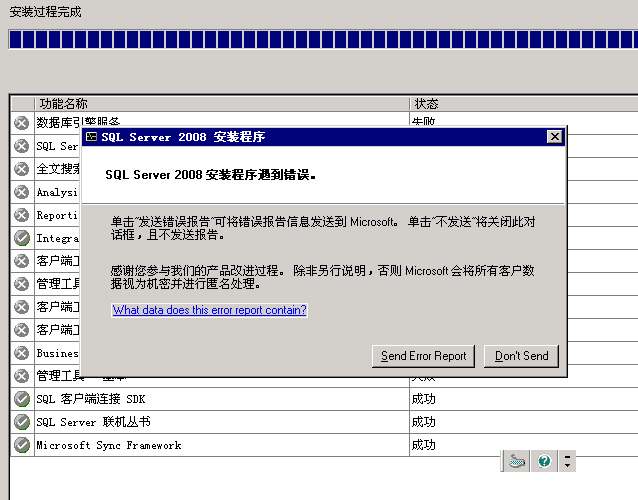Select the SQL Server 联机丛书 row text
638x500 pixels.
click(x=94, y=422)
